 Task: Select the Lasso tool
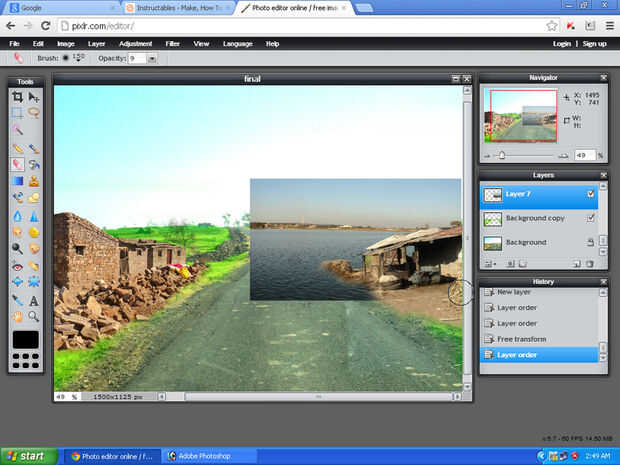coord(34,113)
